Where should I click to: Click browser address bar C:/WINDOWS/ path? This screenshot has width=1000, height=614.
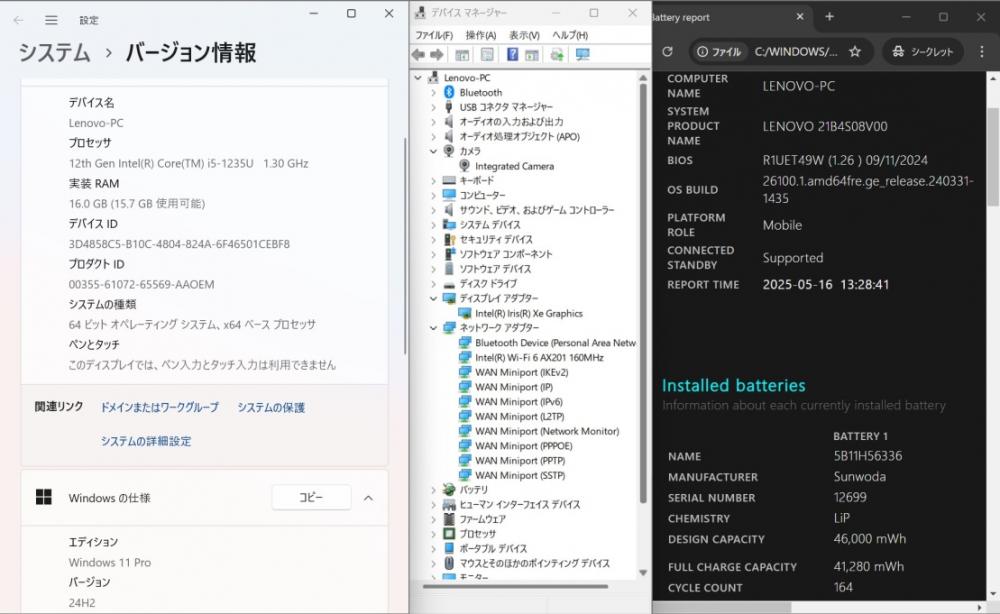click(x=796, y=52)
